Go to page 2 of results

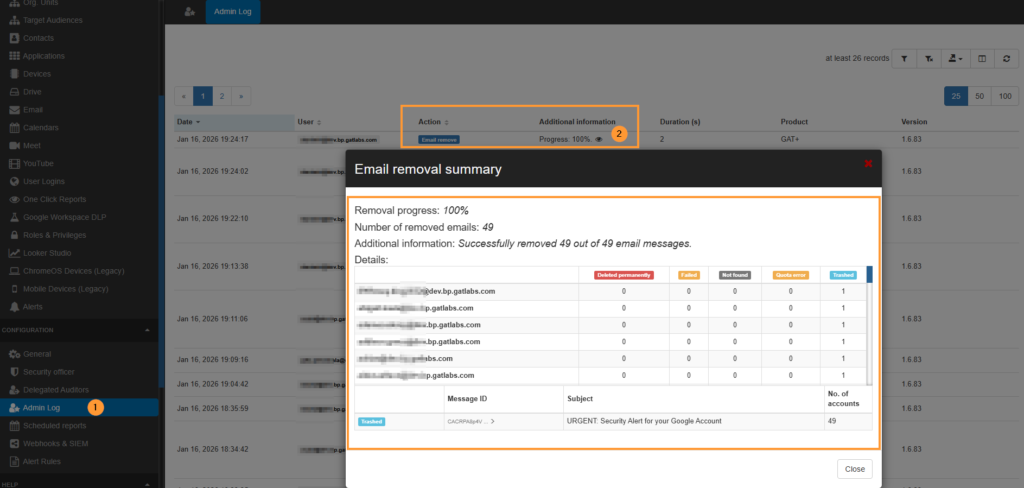[222, 96]
